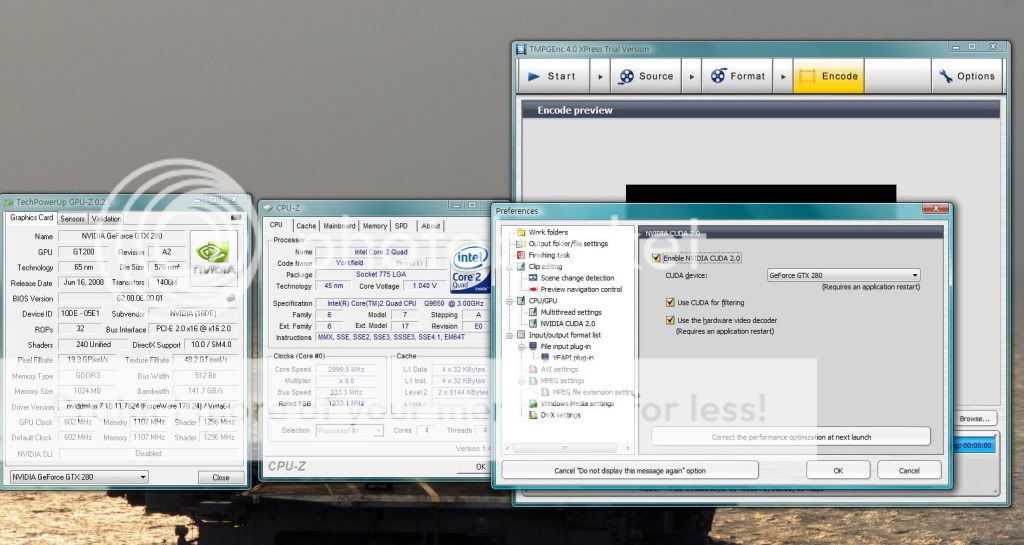Click Preferences tree horizontal scrollbar

pos(565,448)
